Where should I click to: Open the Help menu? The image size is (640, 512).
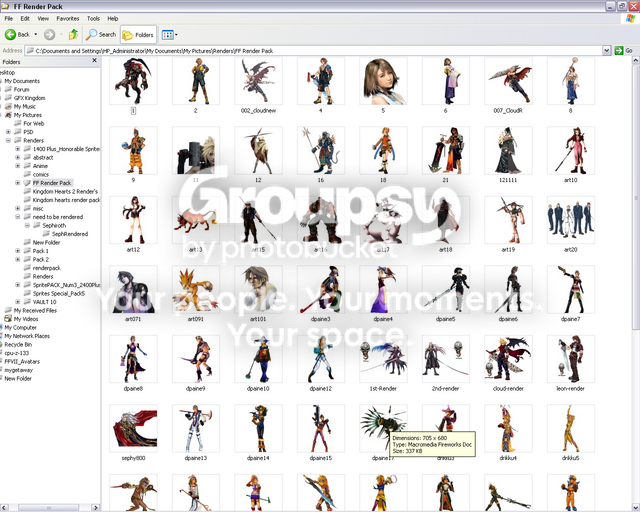click(x=113, y=18)
